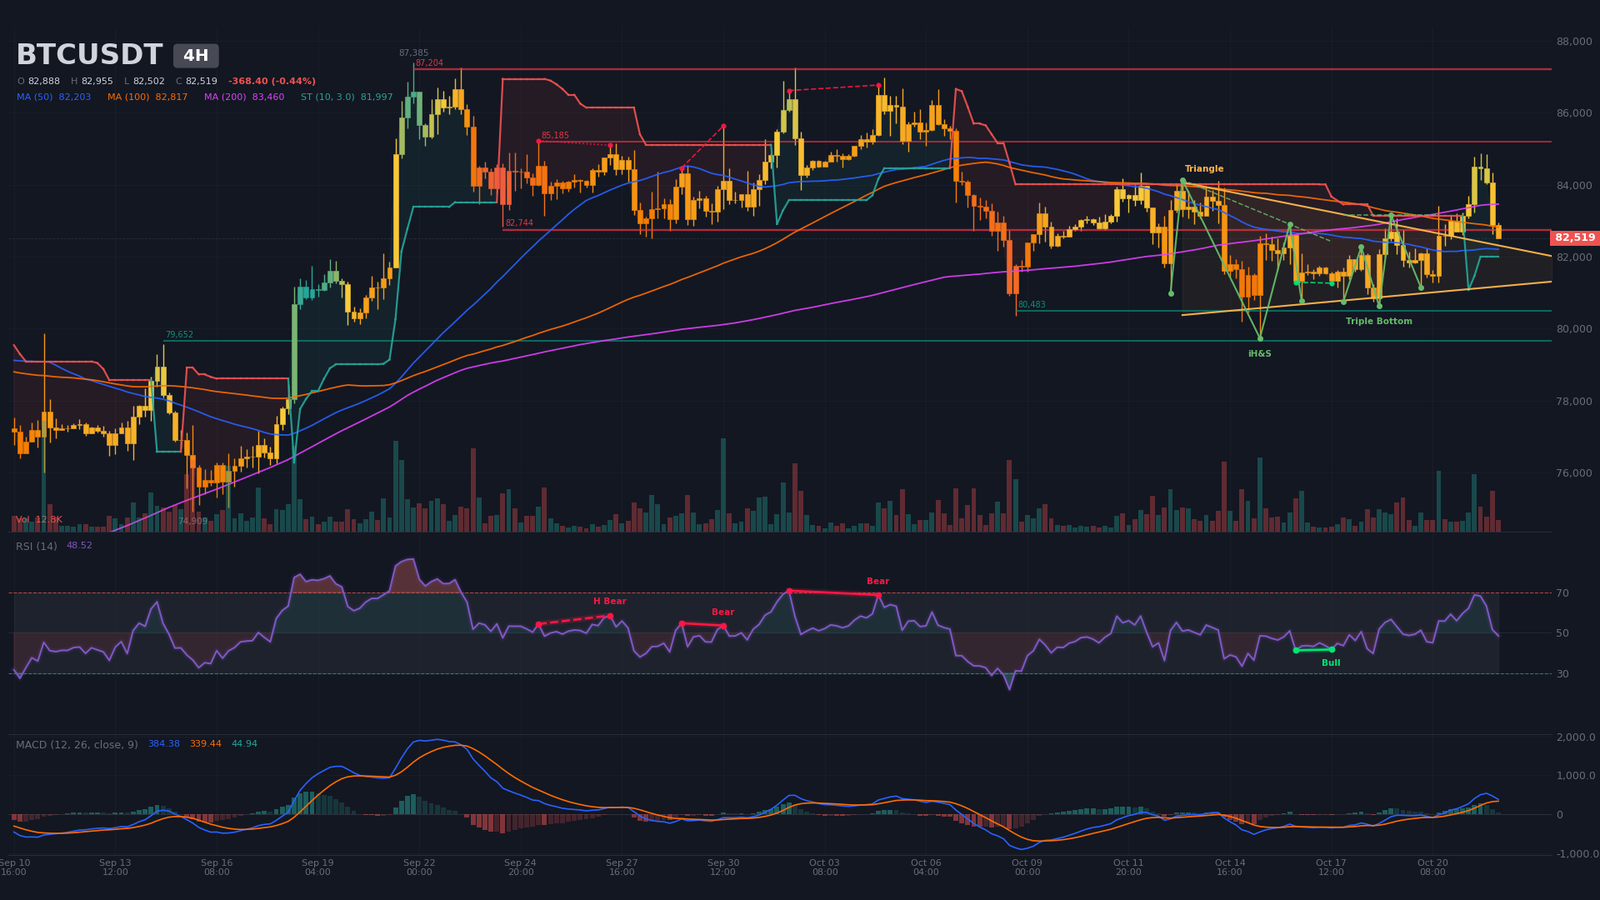This screenshot has width=1600, height=900.
Task: Click the MA (100) legend entry
Action: pos(147,97)
